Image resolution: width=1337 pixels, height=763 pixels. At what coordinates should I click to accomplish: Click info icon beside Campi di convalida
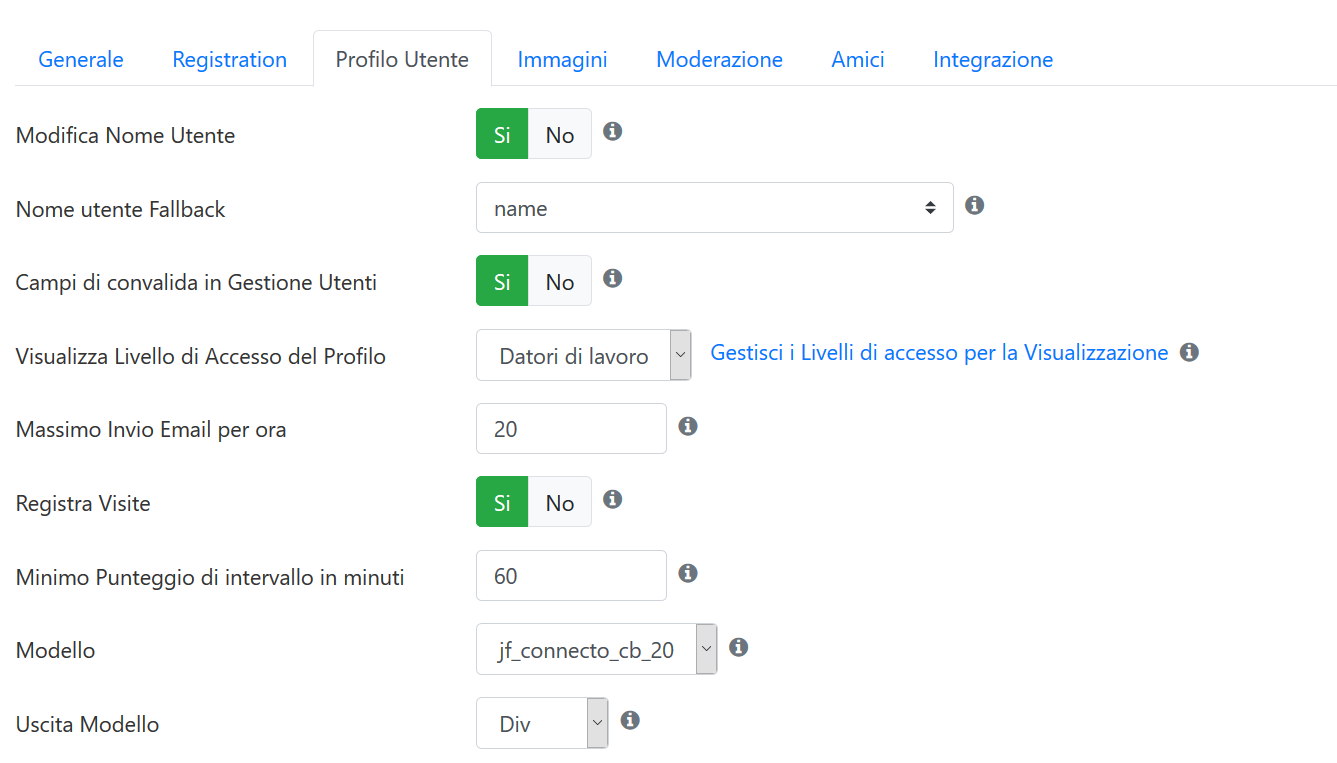tap(613, 278)
